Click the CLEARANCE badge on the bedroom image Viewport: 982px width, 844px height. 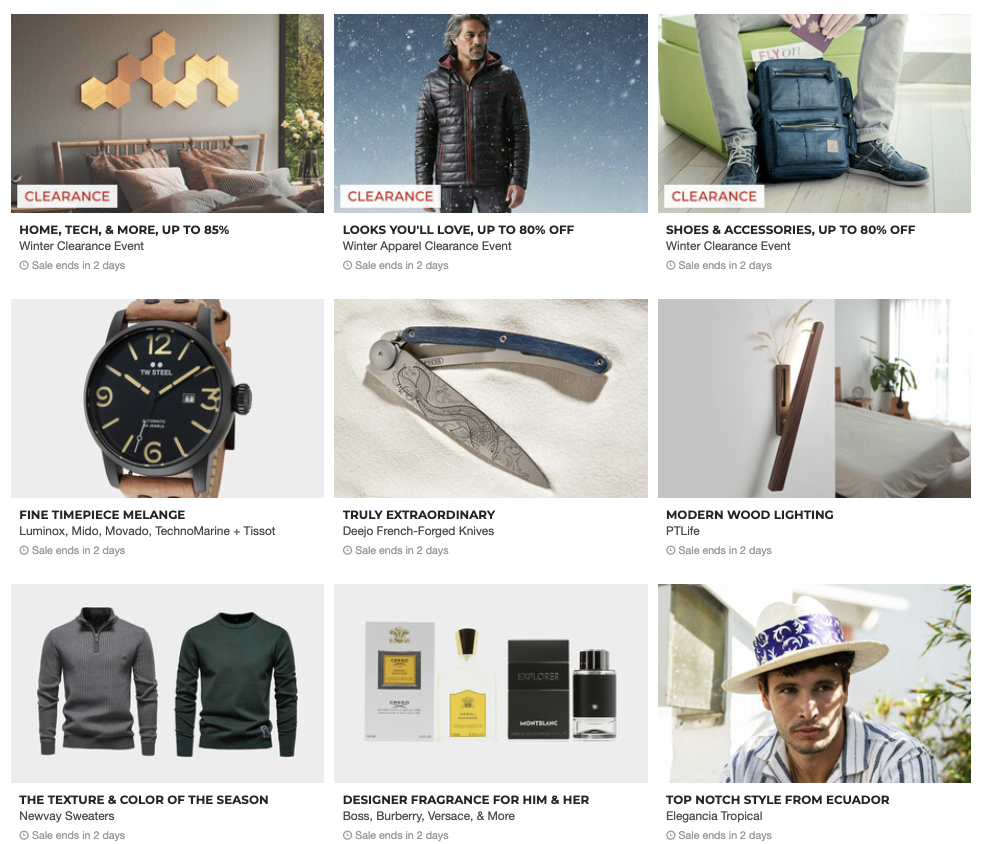point(67,197)
